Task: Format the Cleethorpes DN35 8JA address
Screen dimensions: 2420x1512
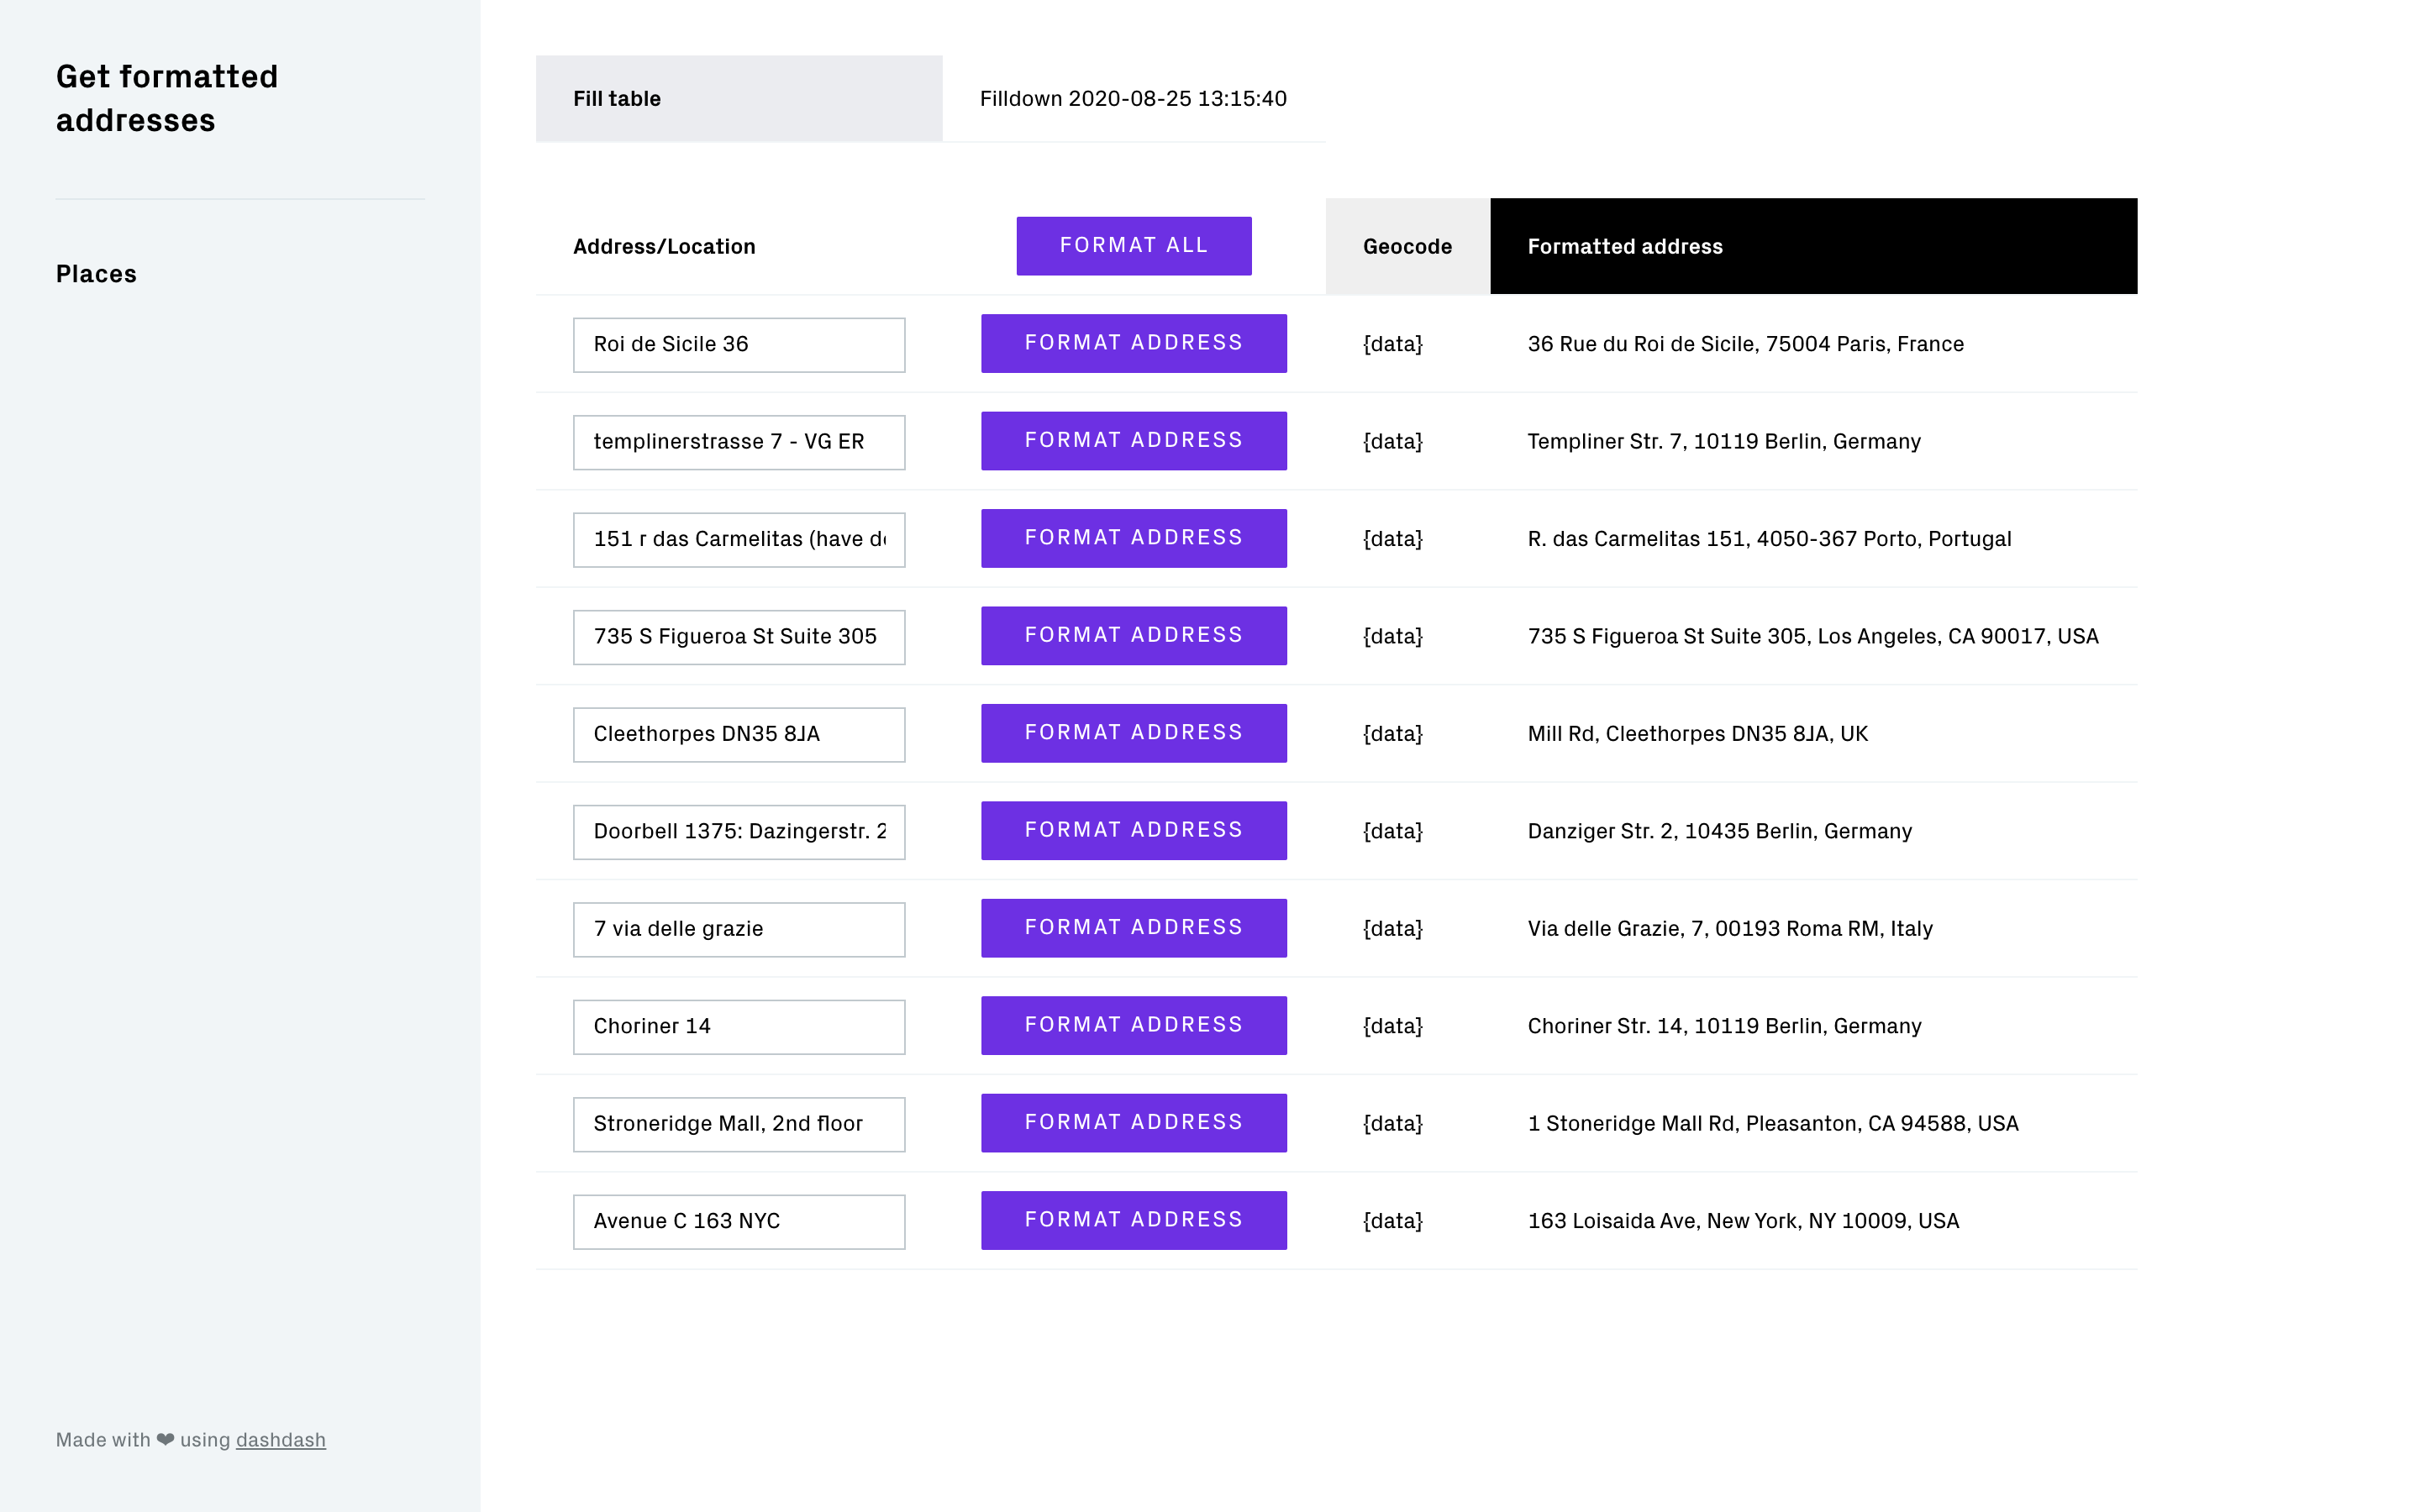Action: 1133,733
